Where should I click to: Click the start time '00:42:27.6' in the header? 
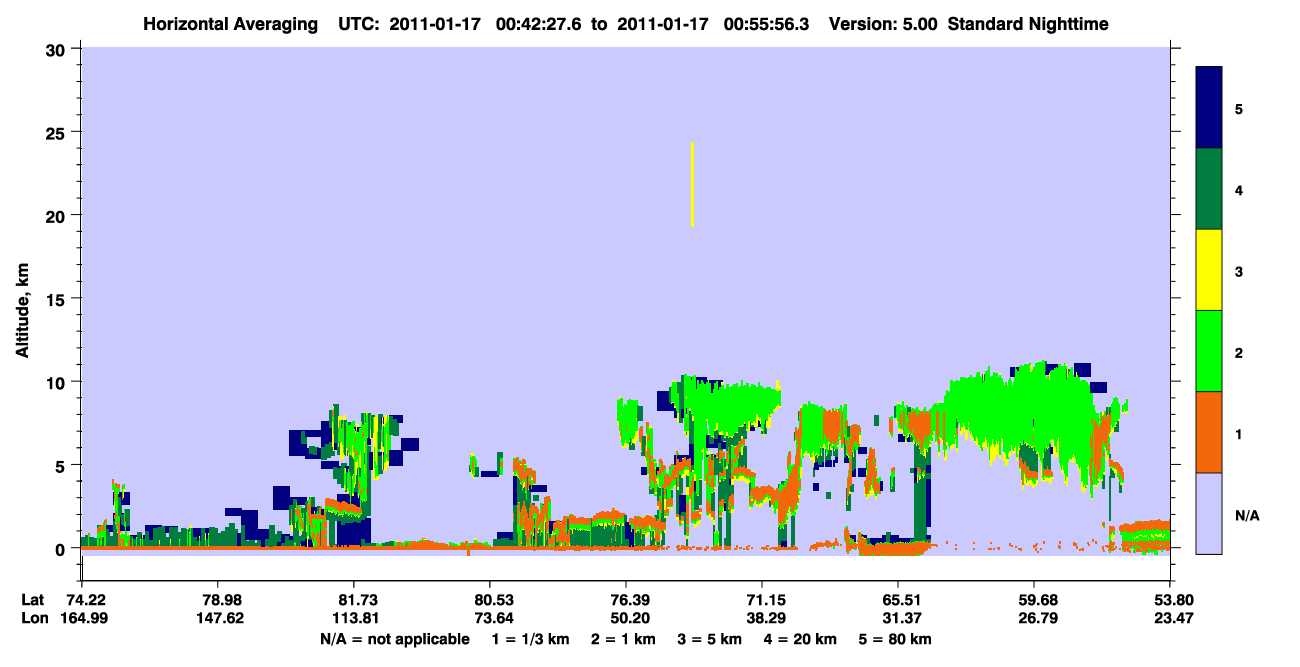pos(541,23)
